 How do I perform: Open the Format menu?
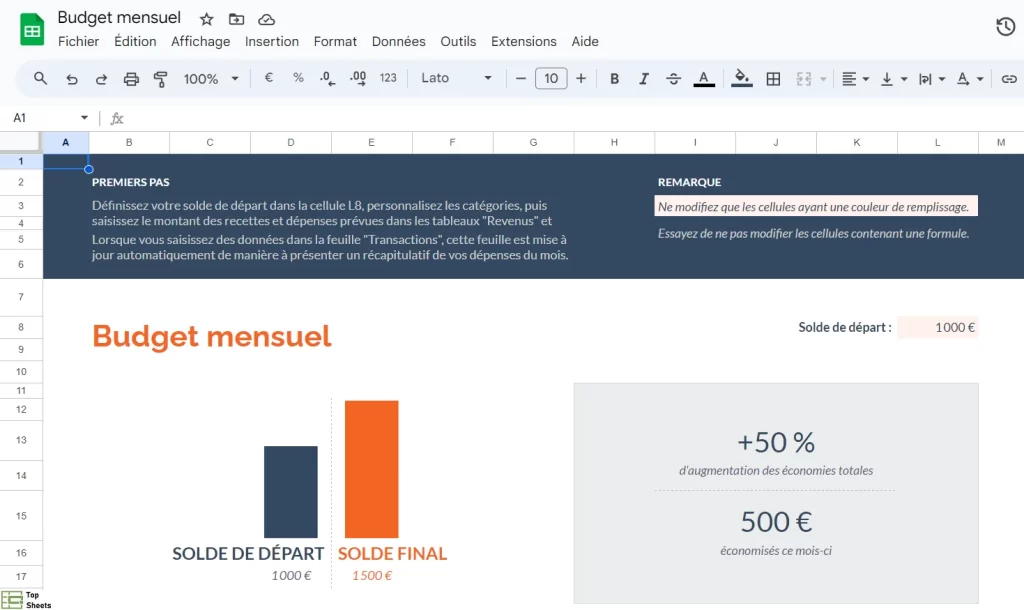pyautogui.click(x=335, y=41)
